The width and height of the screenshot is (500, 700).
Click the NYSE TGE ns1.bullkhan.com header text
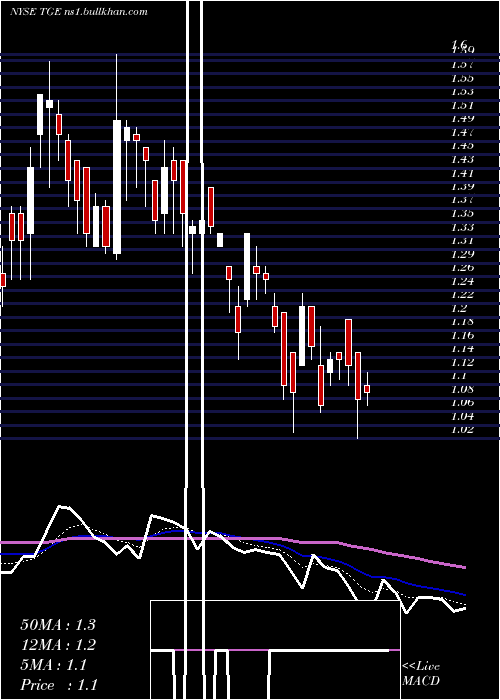[x=79, y=11]
